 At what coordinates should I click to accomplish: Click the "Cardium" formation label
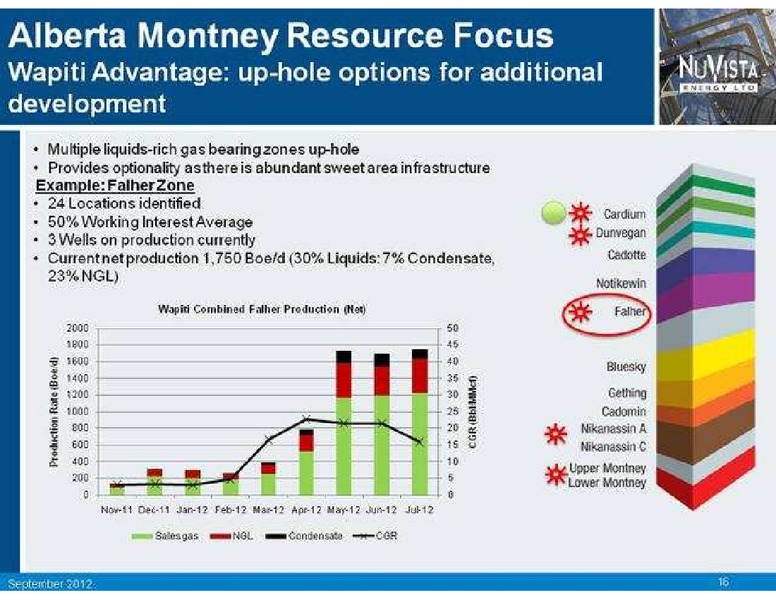click(x=625, y=214)
